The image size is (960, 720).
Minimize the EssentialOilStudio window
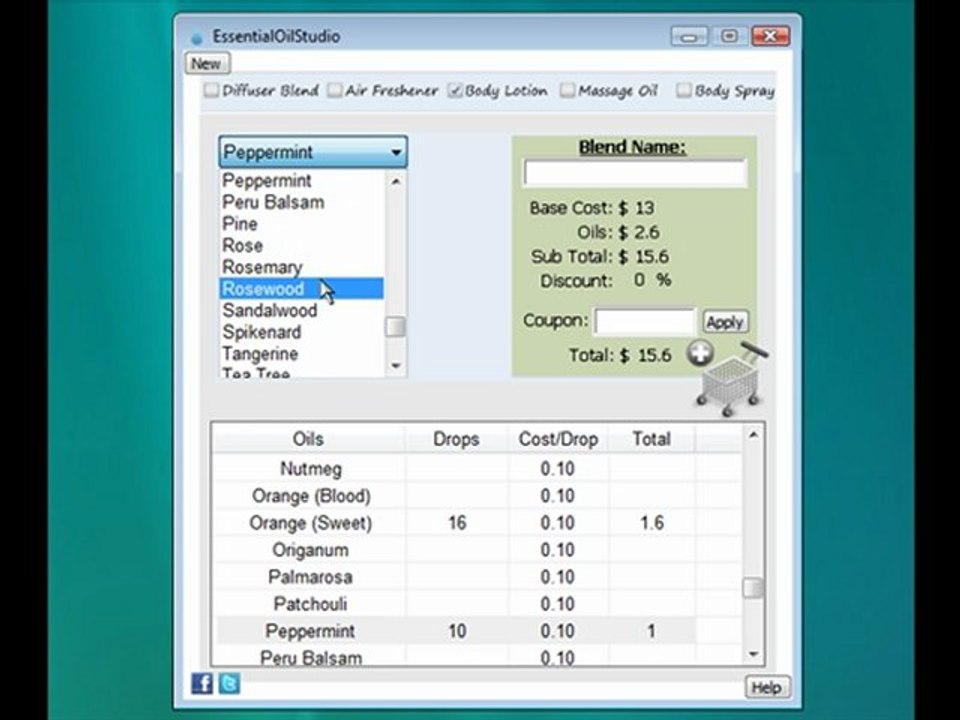[x=689, y=36]
